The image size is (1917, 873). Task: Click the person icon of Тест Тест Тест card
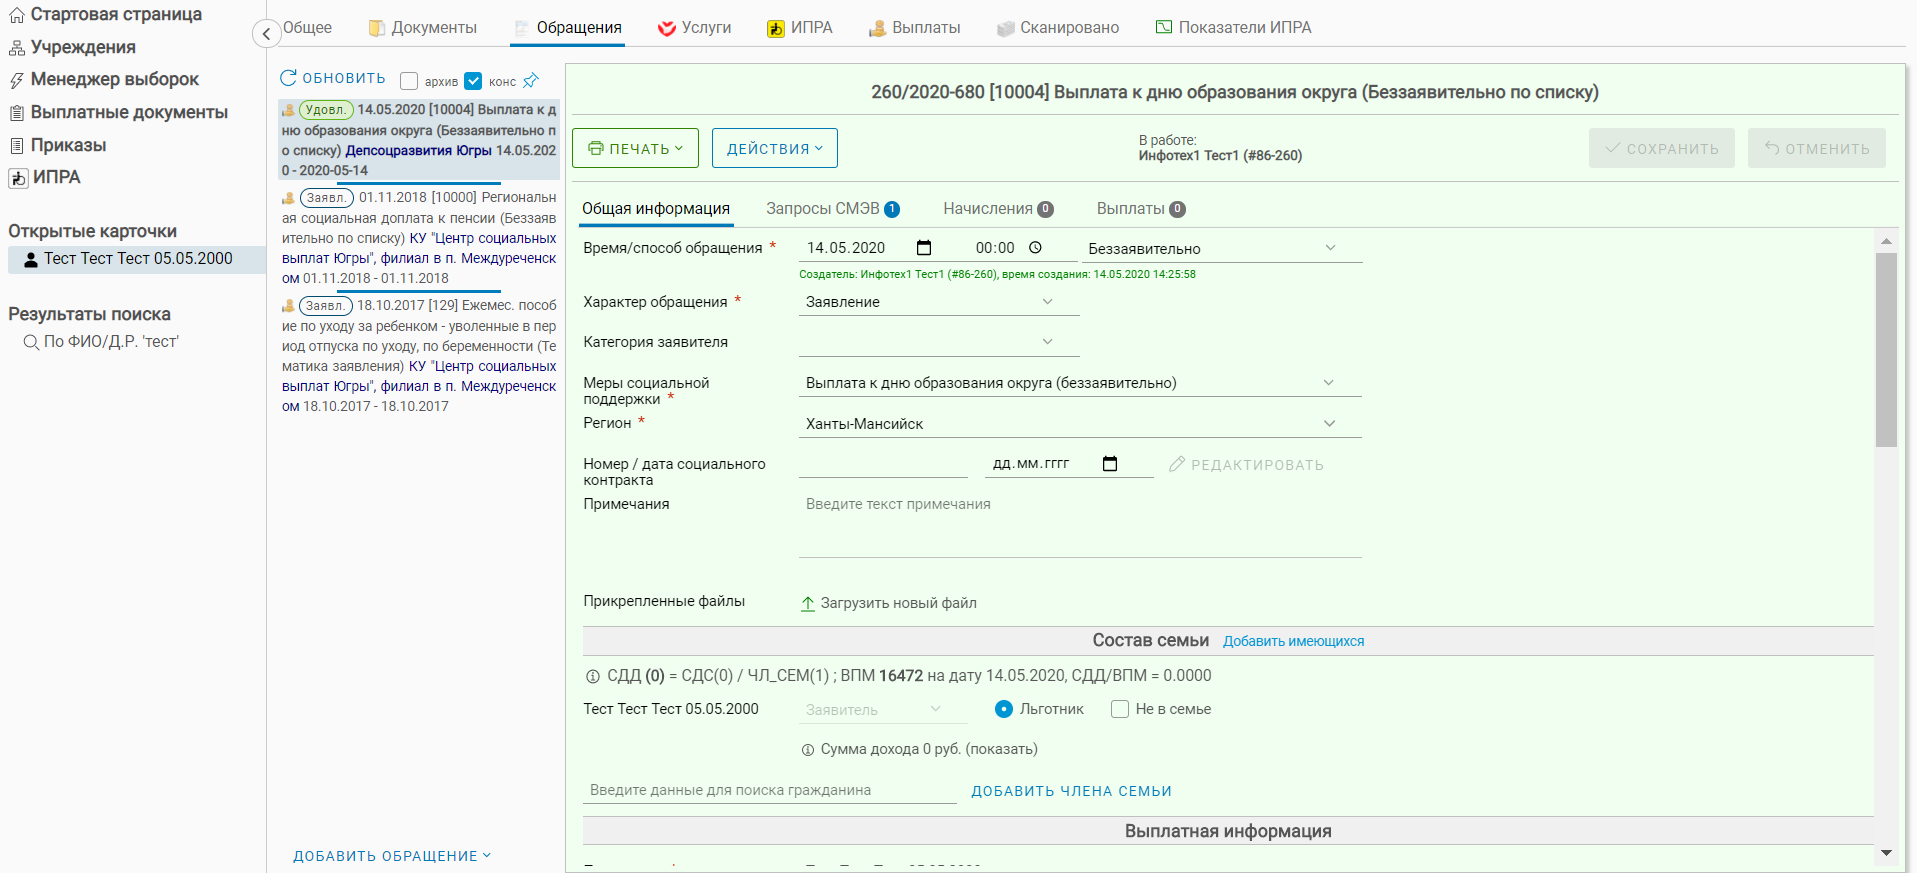[31, 259]
